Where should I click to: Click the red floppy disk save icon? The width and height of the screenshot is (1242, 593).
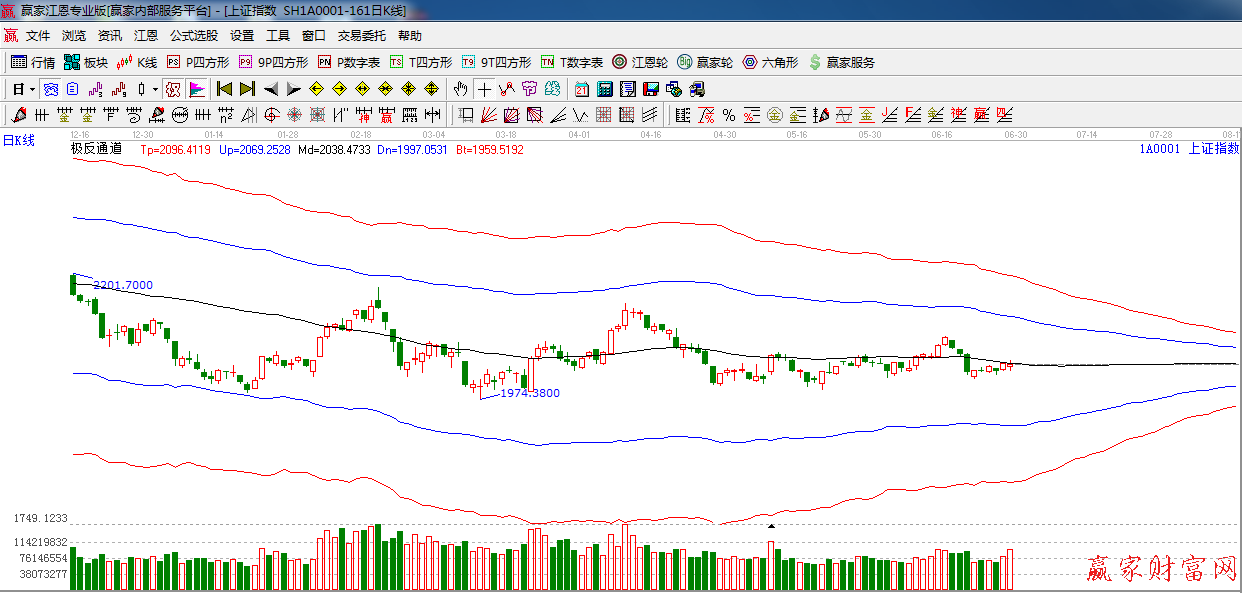[651, 89]
